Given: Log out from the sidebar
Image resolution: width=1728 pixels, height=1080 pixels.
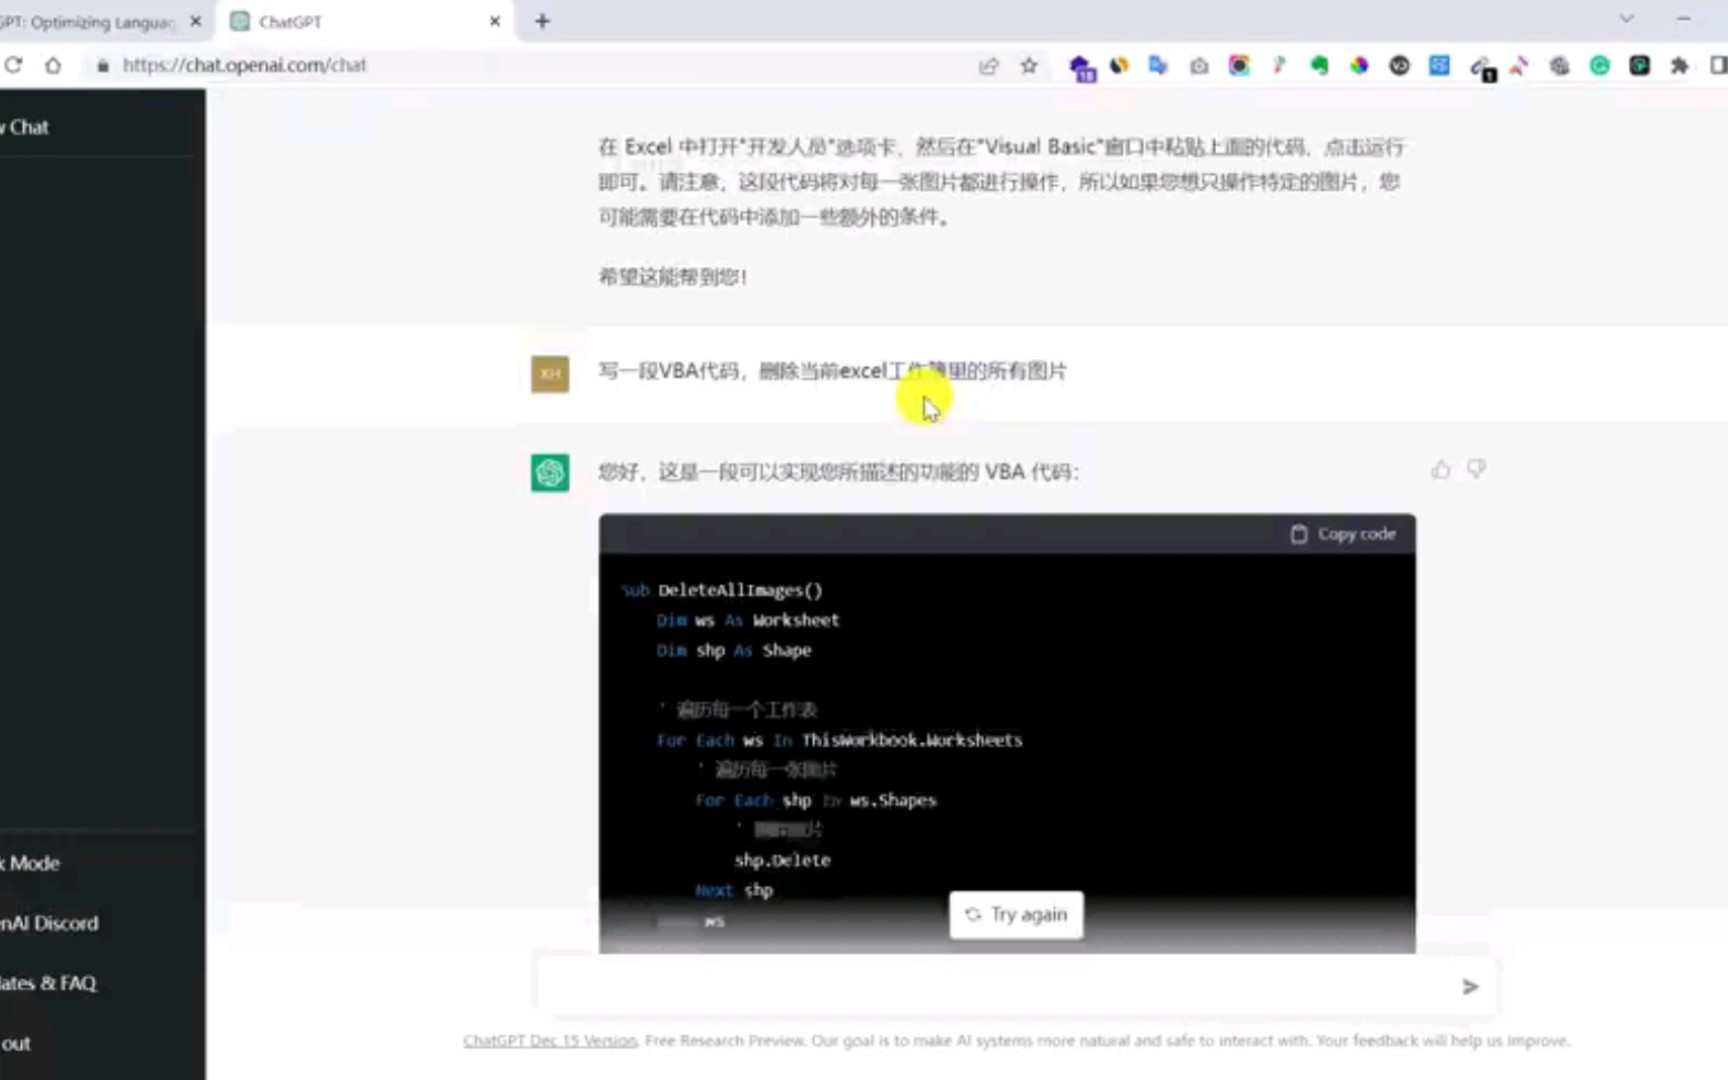Looking at the screenshot, I should [x=16, y=1043].
